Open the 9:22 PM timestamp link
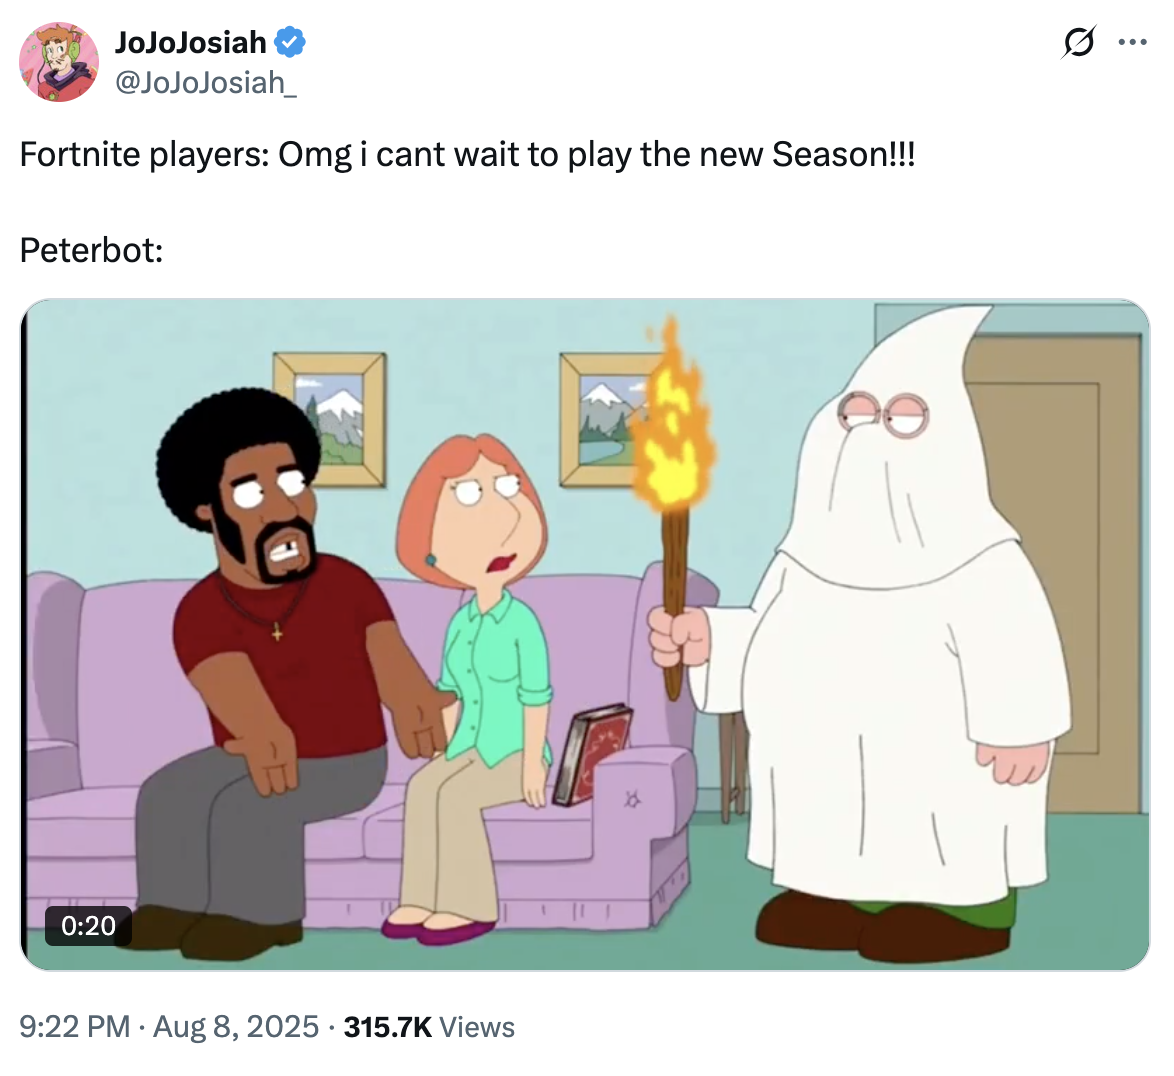Image resolution: width=1174 pixels, height=1076 pixels. (74, 1027)
